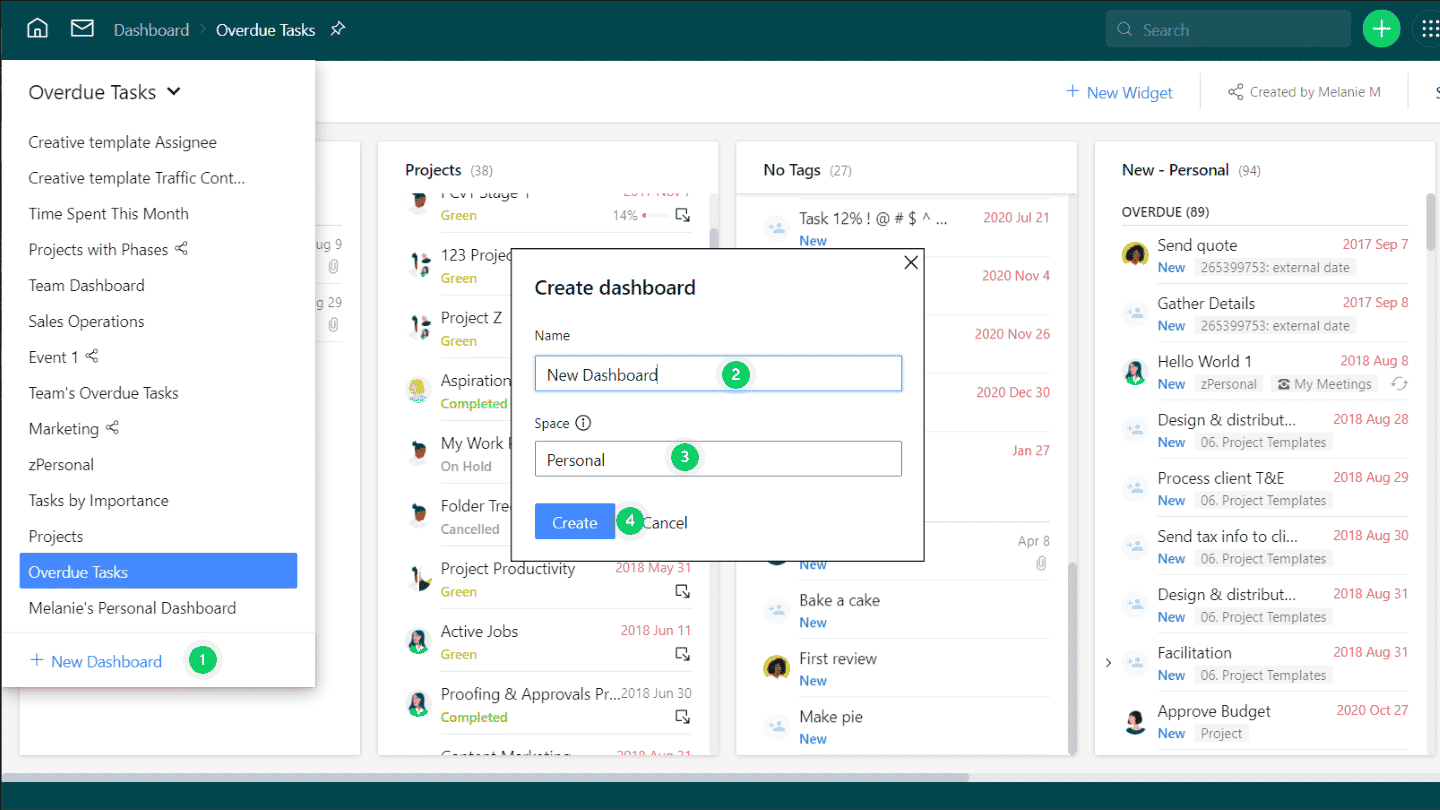Select the Creative template Assignee dashboard
Screen dimensions: 1440x810
[x=122, y=142]
